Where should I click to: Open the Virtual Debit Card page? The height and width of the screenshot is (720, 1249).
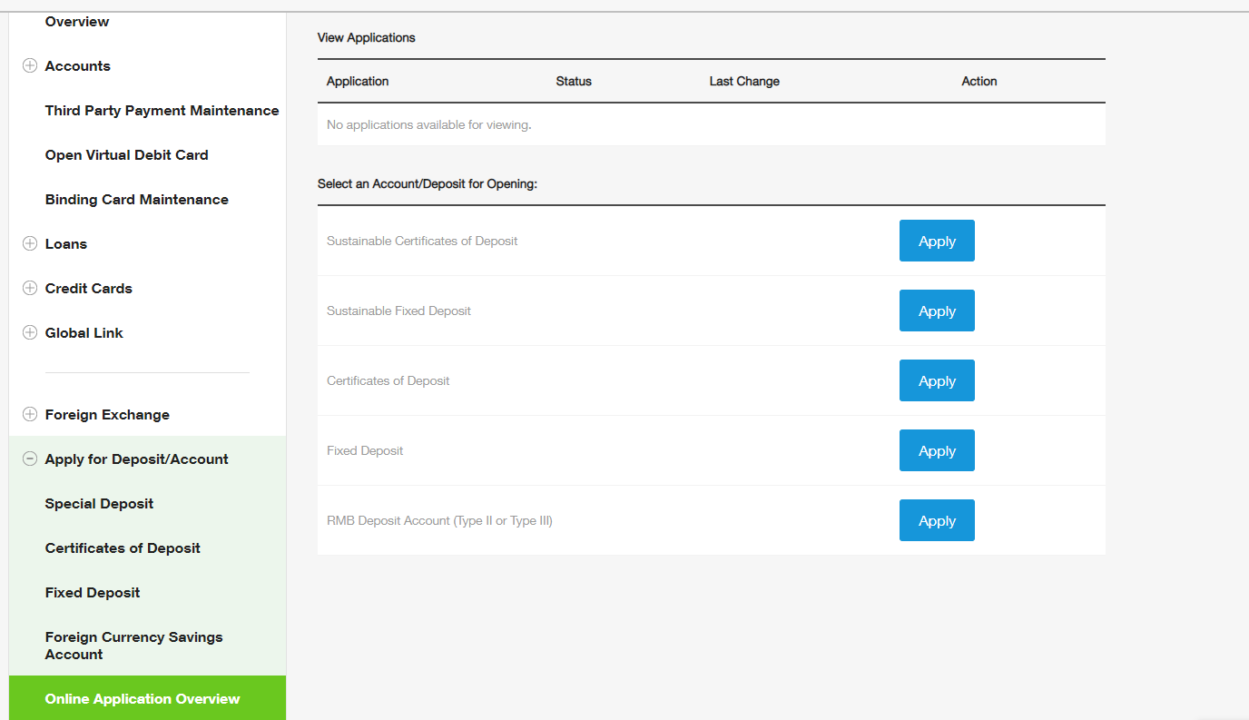click(126, 155)
